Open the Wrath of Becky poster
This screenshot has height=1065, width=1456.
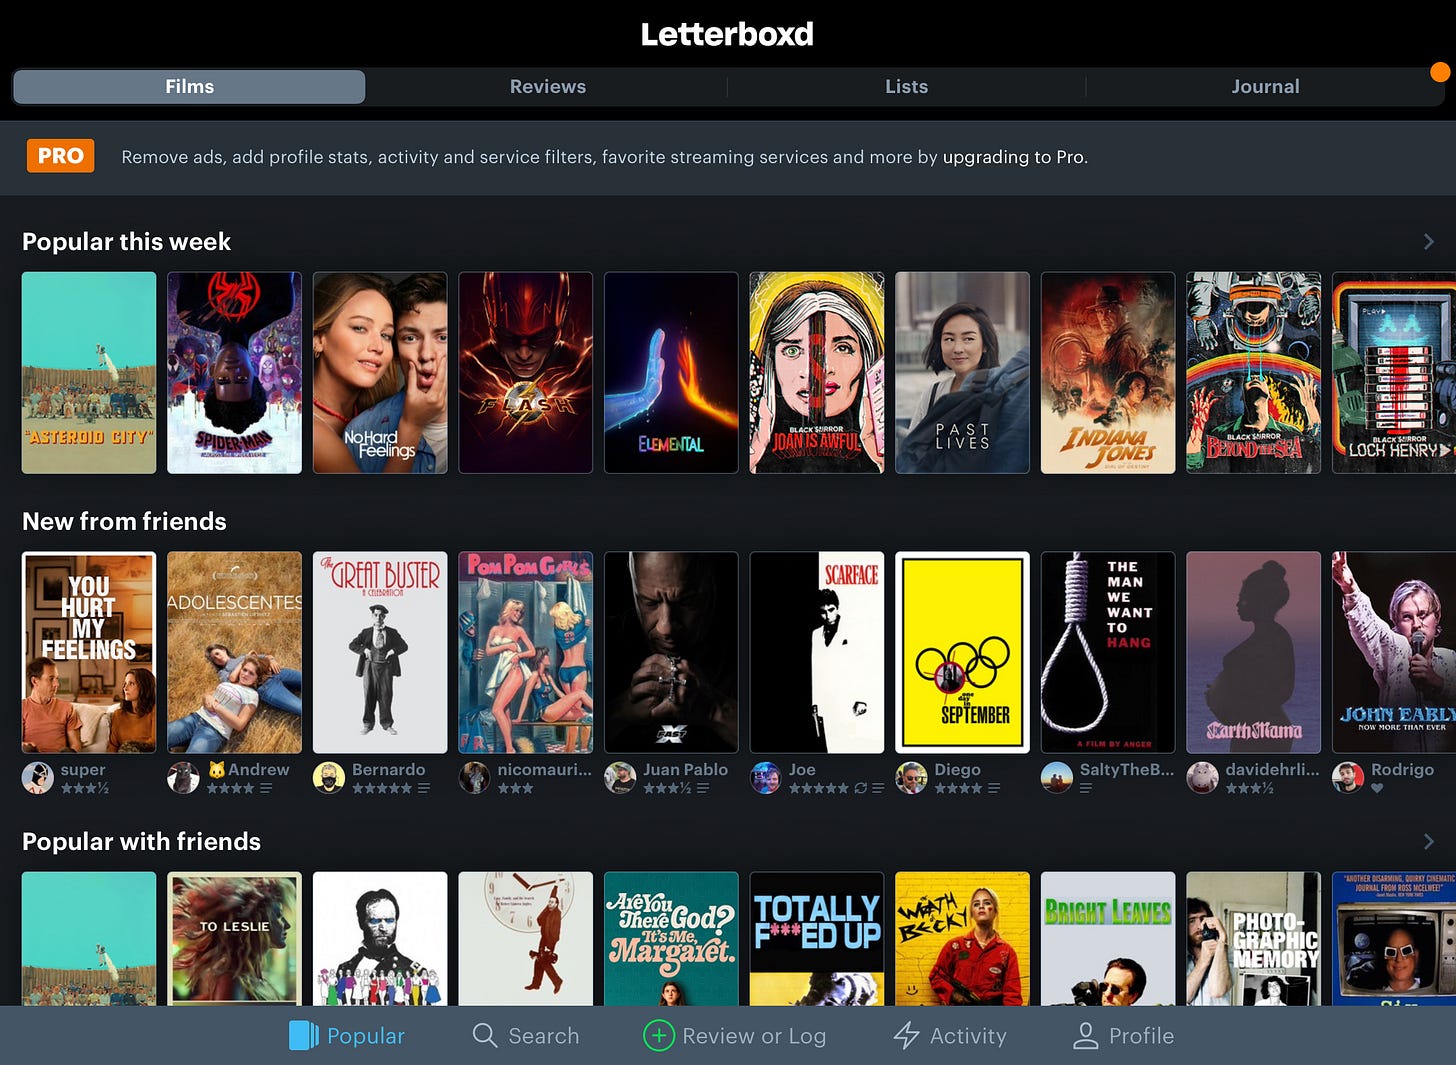(962, 939)
